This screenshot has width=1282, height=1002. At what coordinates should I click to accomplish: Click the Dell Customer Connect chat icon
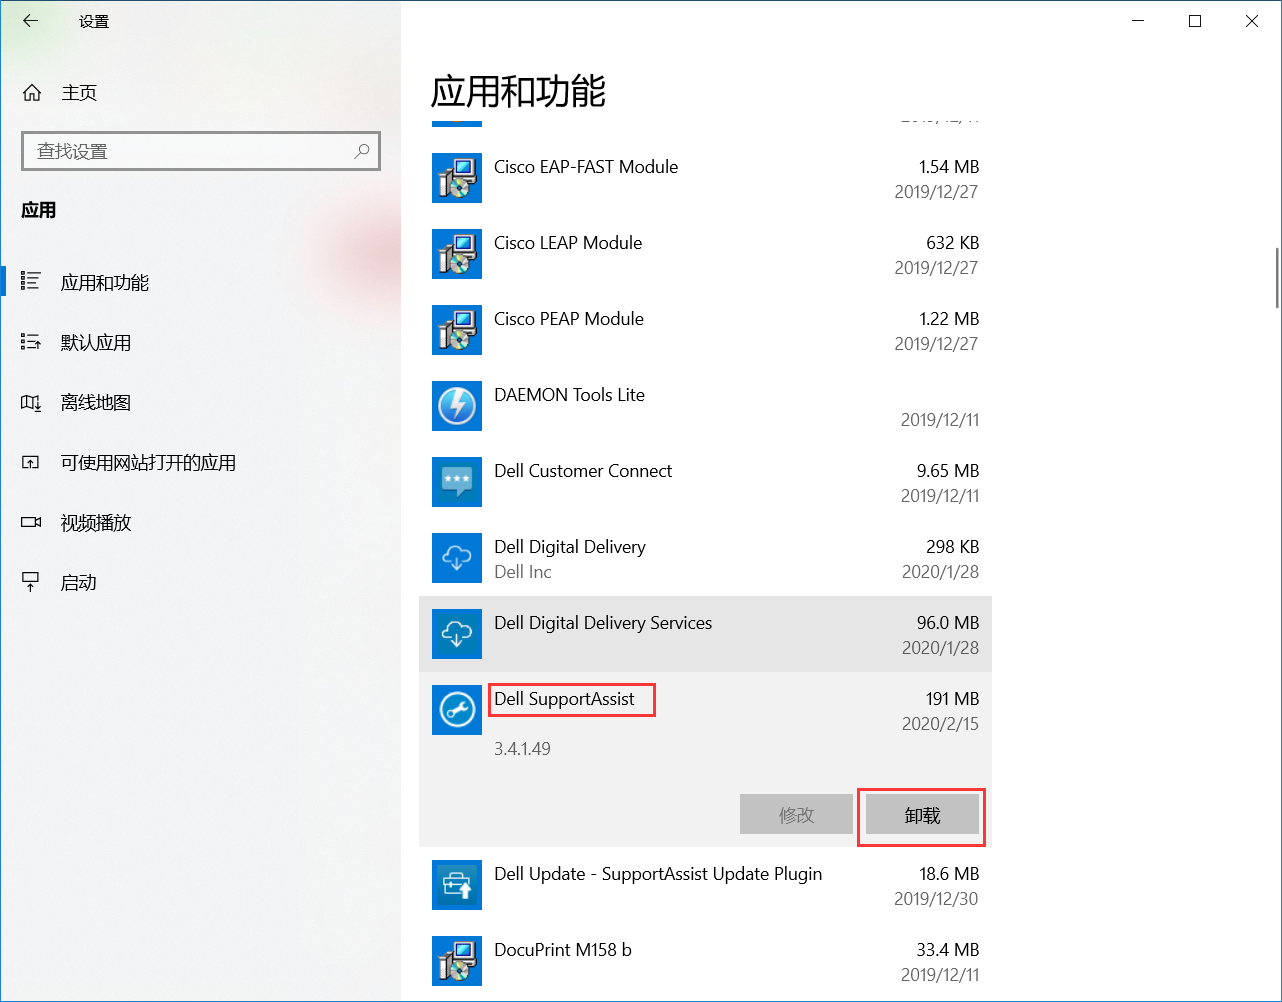457,482
